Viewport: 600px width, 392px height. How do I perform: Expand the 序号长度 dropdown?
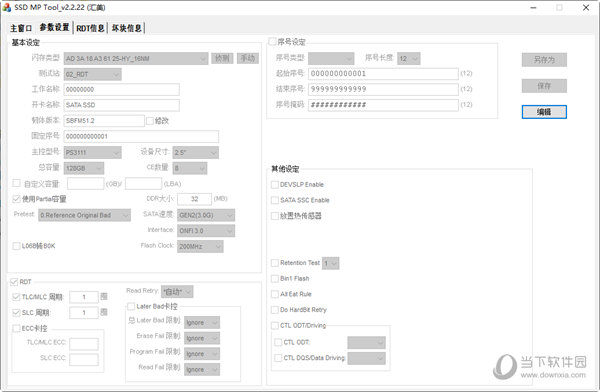coord(409,59)
